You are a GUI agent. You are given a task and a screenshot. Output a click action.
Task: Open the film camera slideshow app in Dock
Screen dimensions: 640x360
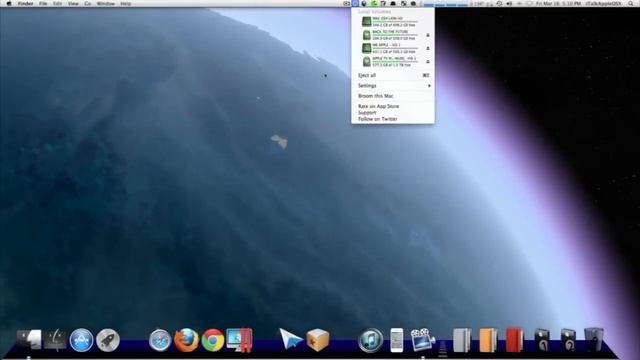(x=423, y=340)
